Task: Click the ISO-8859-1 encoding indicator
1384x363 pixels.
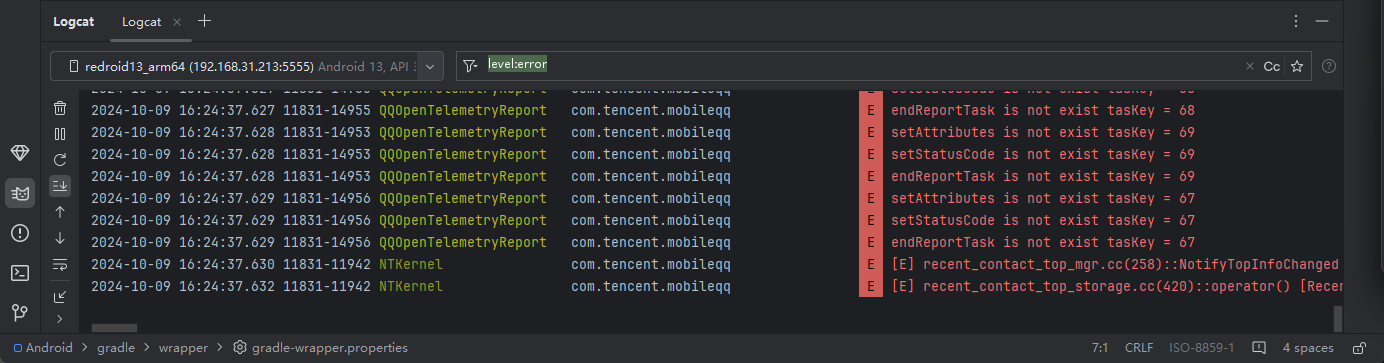Action: point(1201,348)
